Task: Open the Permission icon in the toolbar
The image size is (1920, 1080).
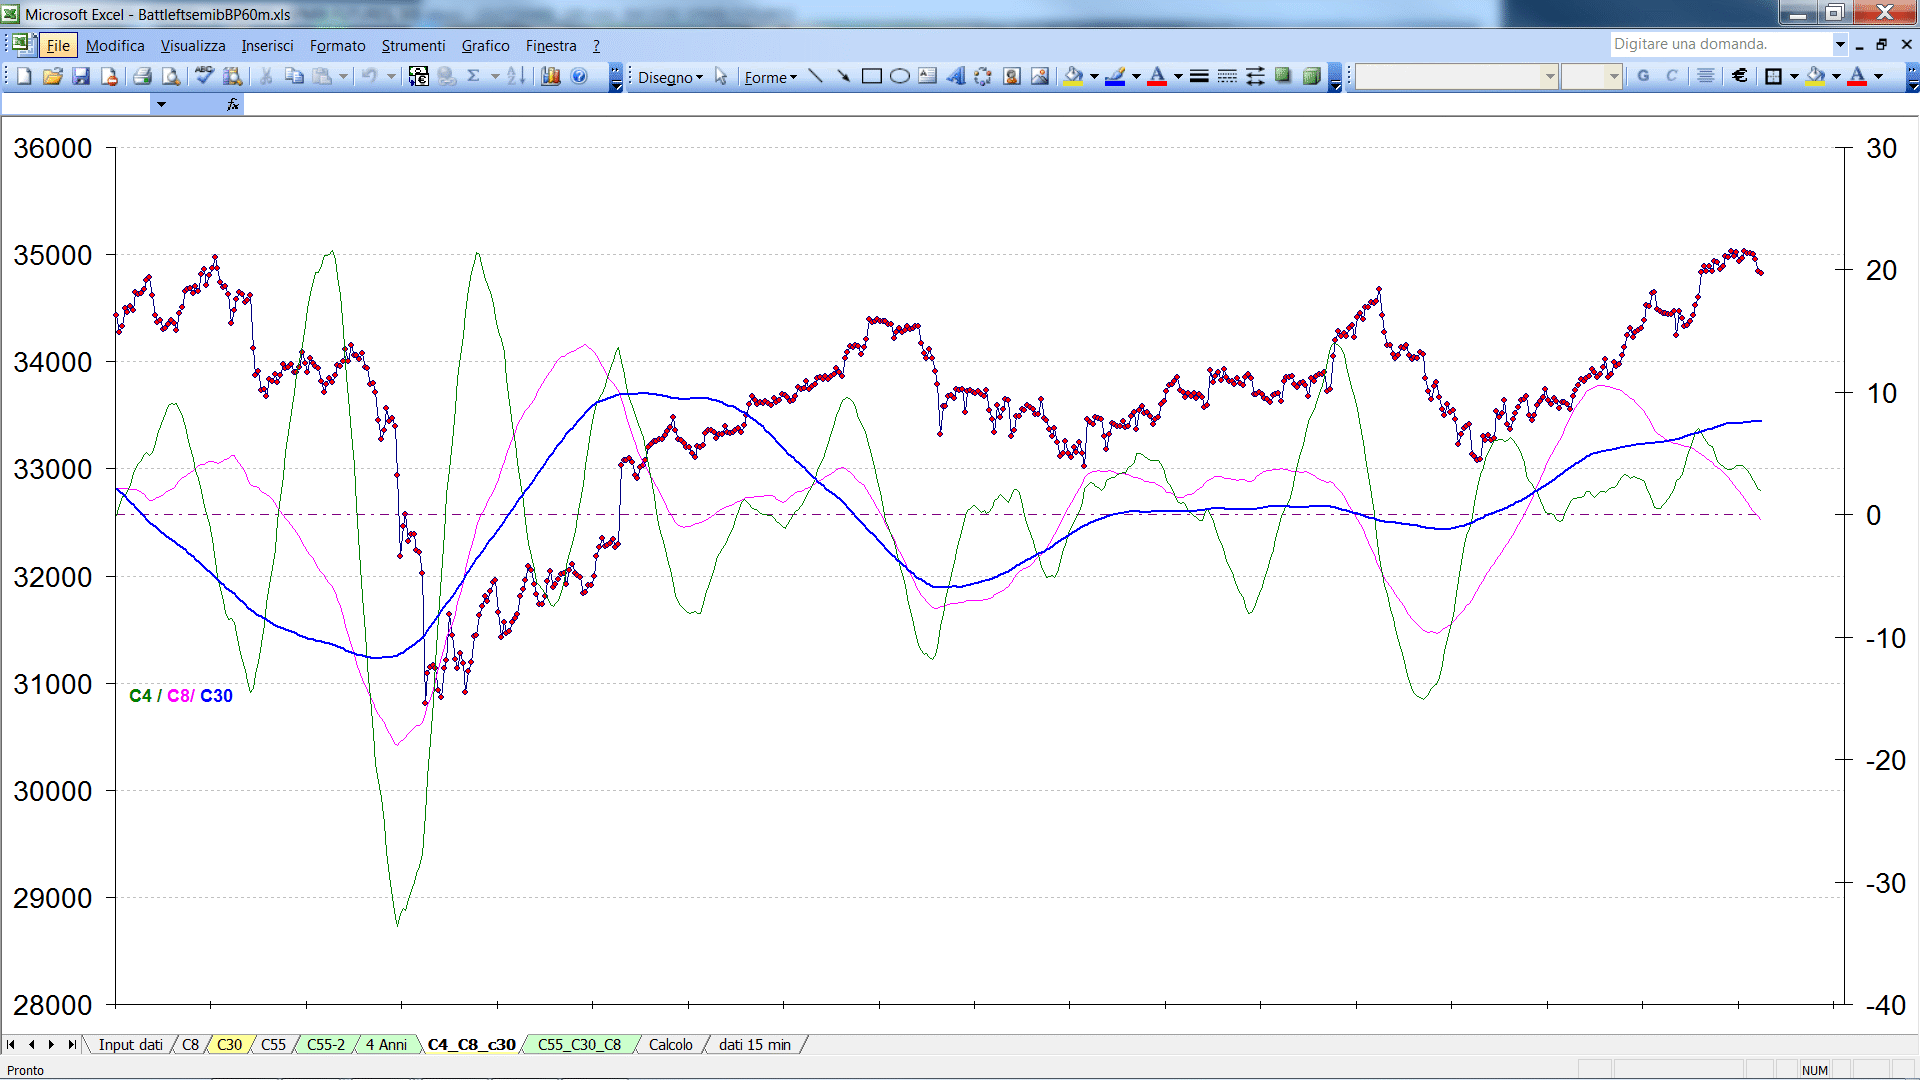Action: pyautogui.click(x=109, y=76)
